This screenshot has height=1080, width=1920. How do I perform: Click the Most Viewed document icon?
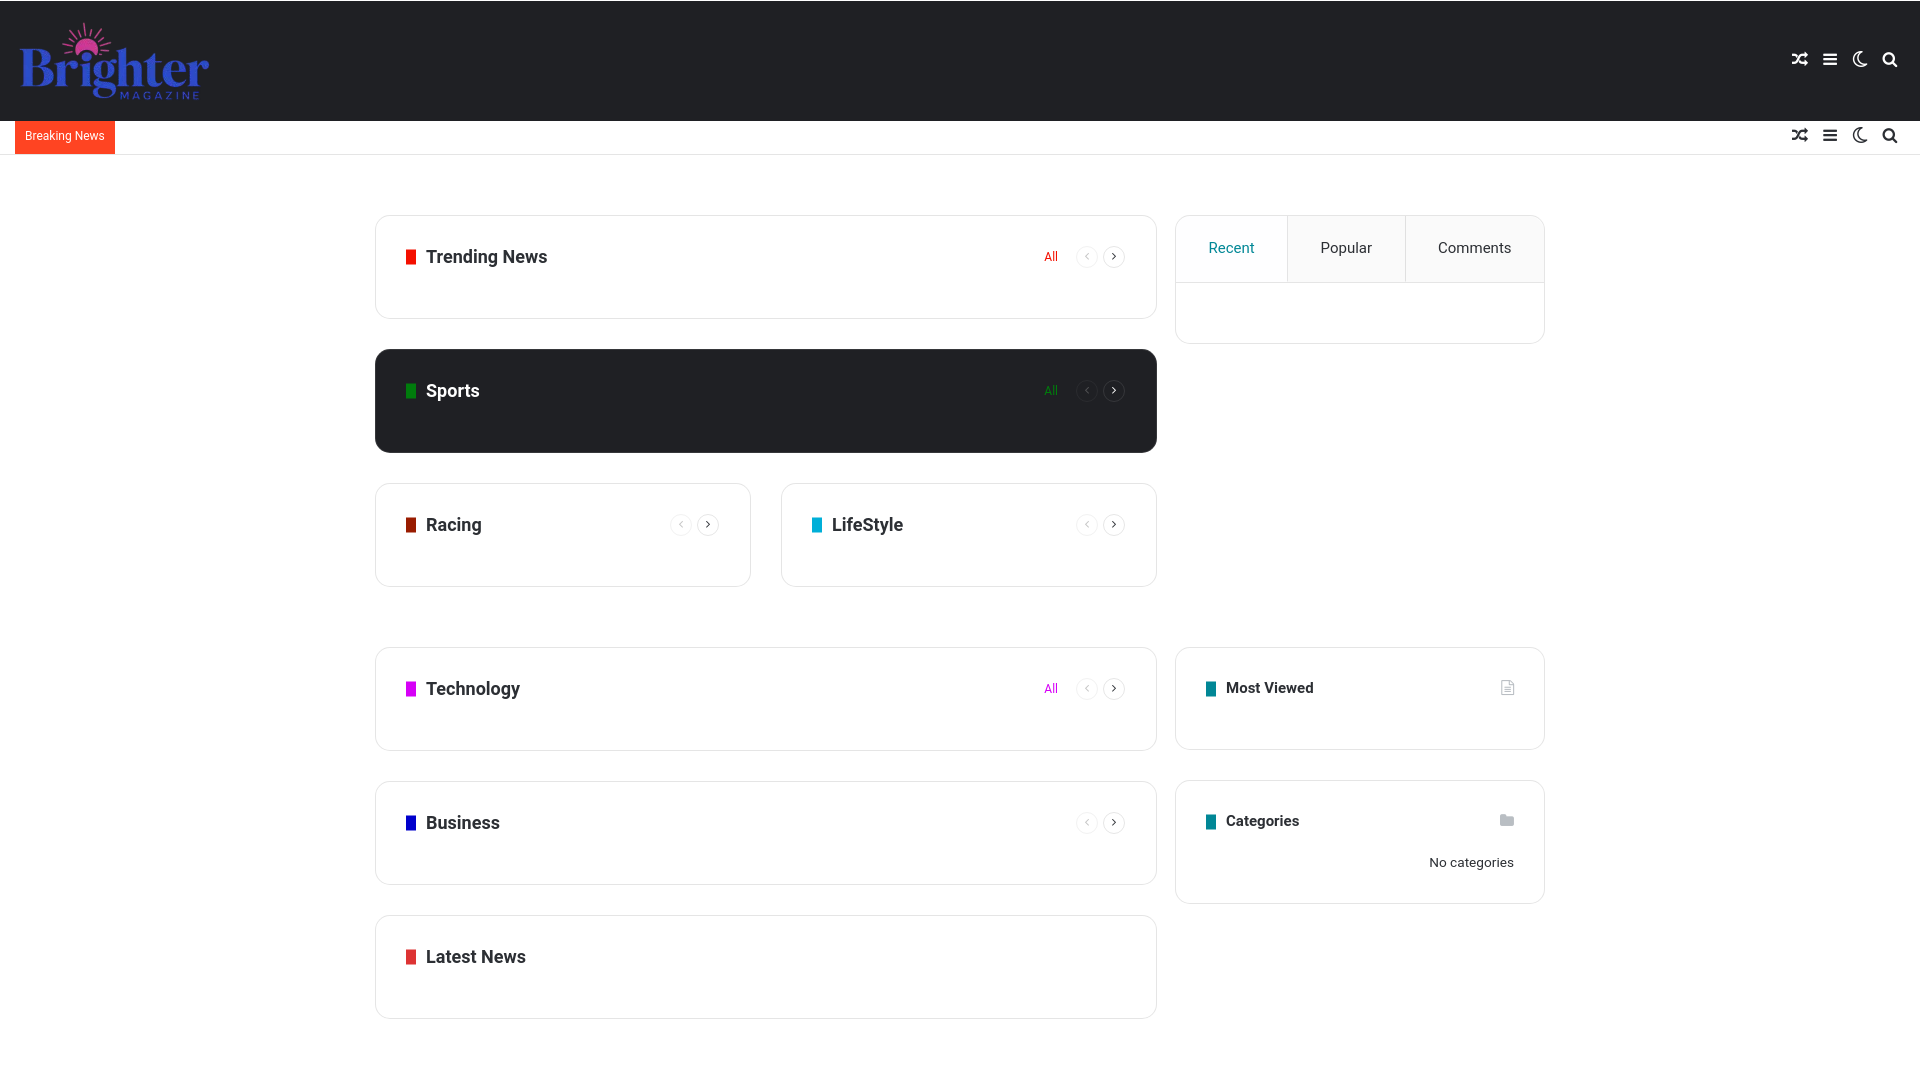coord(1507,688)
